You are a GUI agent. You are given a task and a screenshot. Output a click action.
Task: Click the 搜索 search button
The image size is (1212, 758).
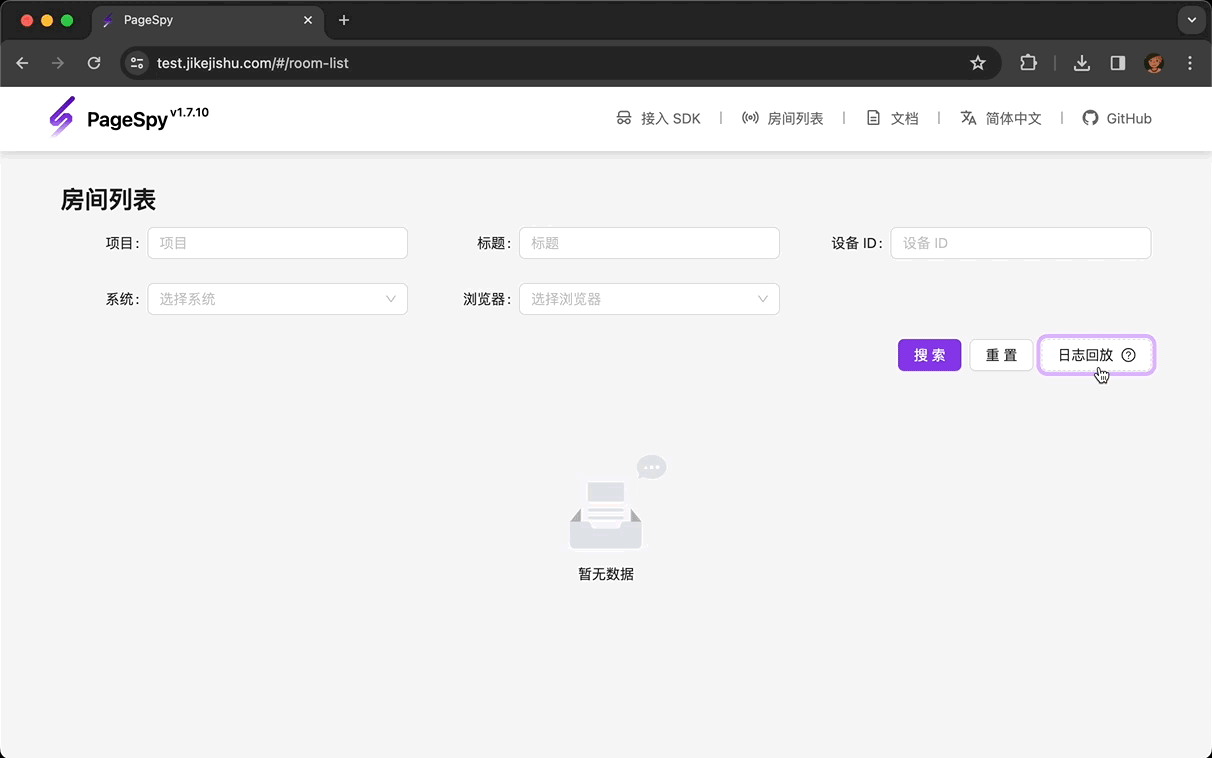(x=929, y=354)
